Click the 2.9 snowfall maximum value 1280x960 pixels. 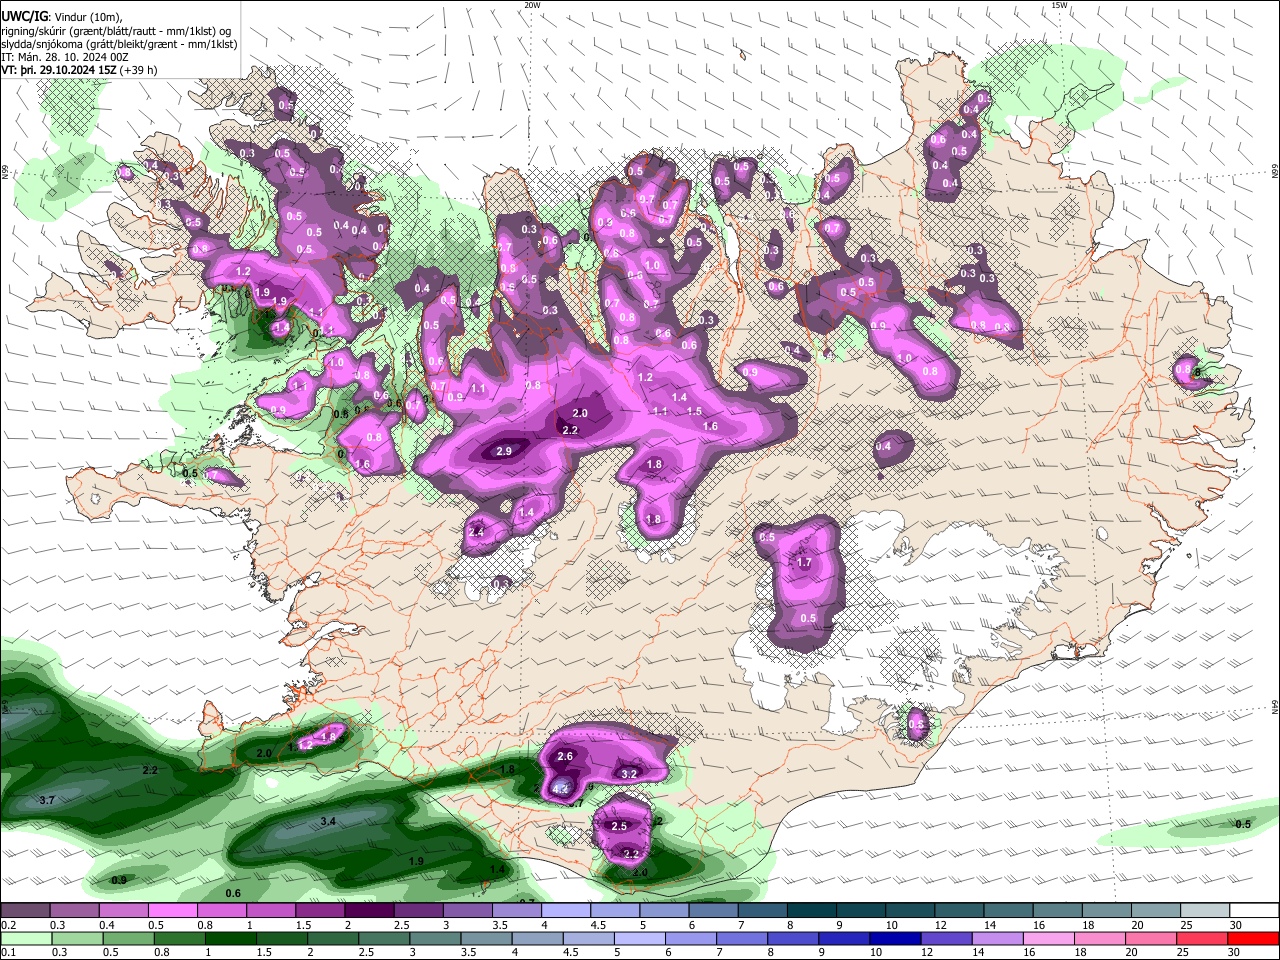click(504, 452)
